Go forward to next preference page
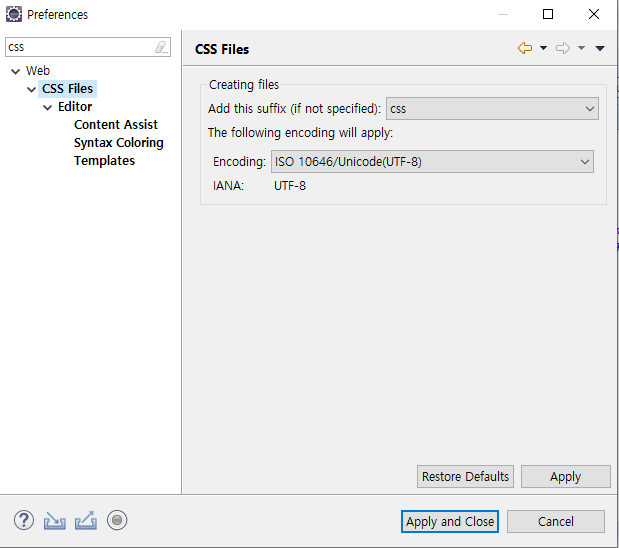 click(563, 48)
